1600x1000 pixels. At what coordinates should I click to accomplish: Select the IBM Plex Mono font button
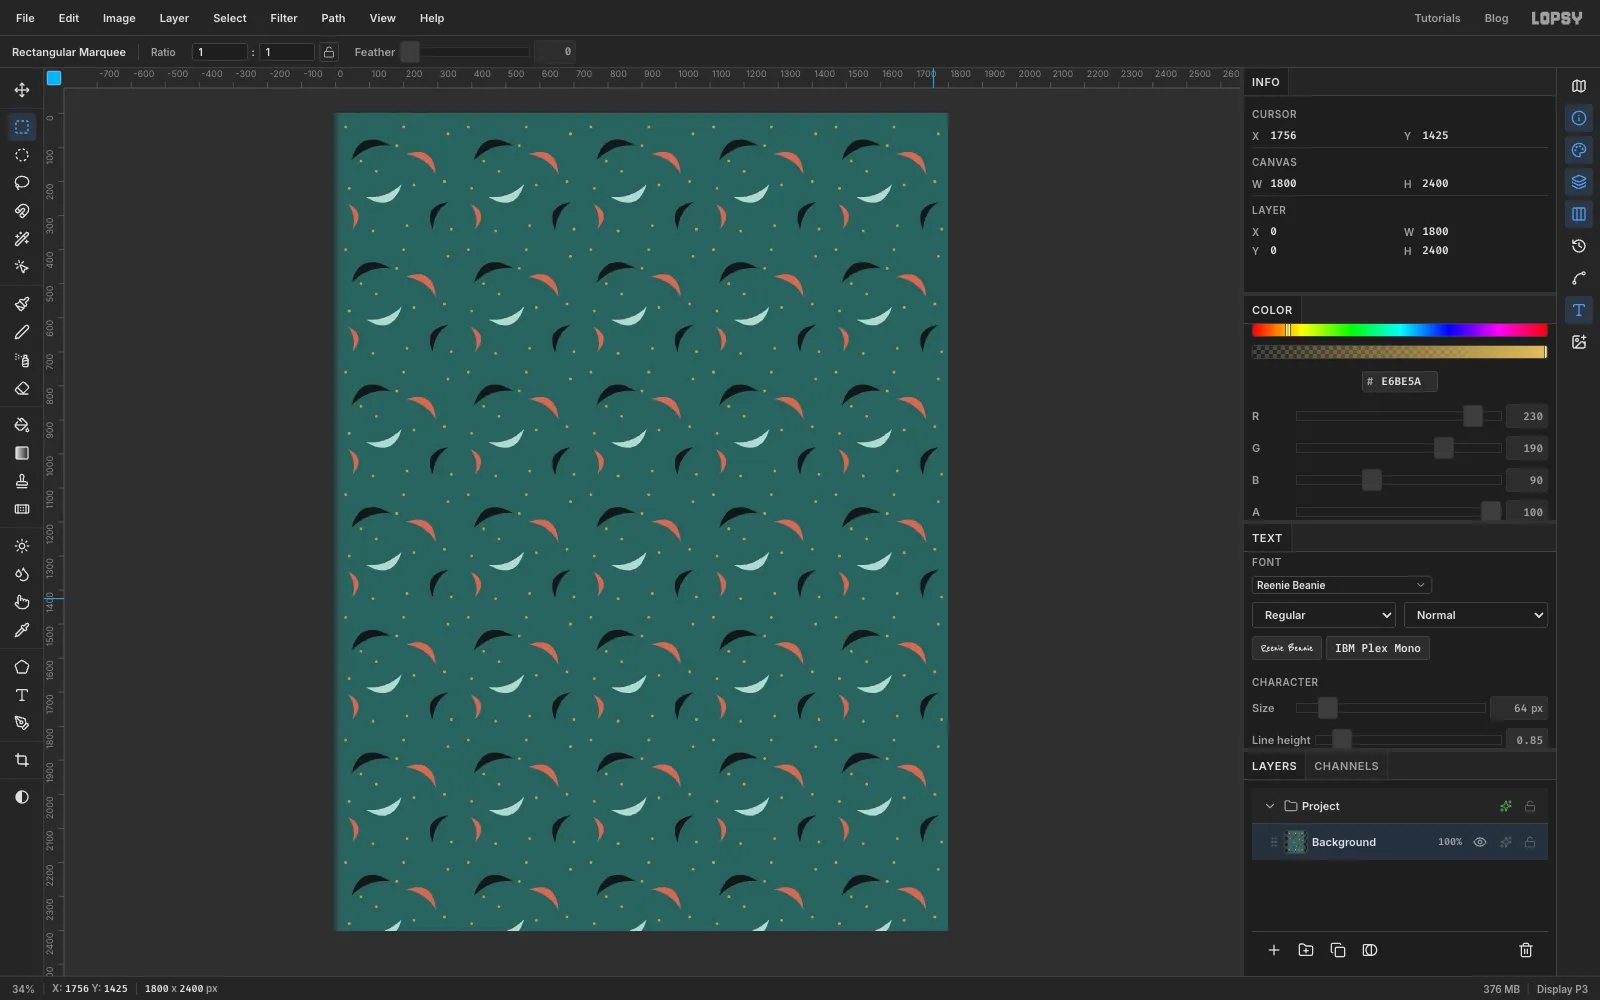pyautogui.click(x=1378, y=648)
